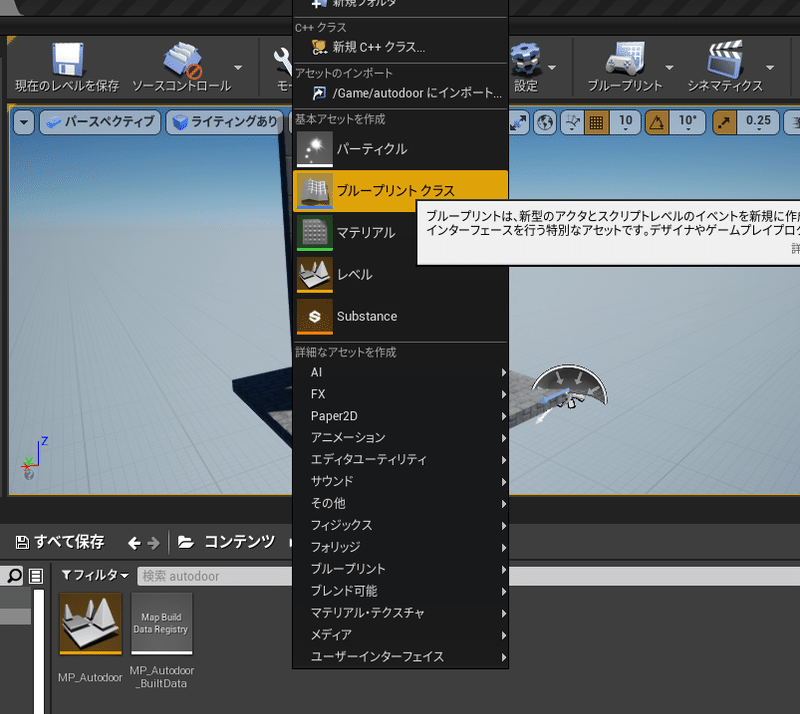800x714 pixels.
Task: Select the MP_Autodoor level thumbnail
Action: [91, 624]
